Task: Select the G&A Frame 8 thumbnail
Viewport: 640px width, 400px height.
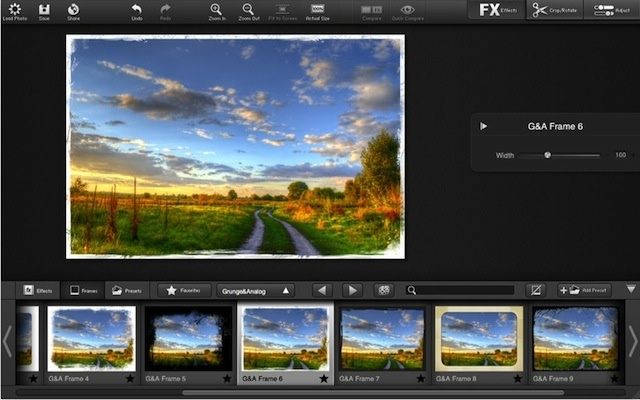Action: (476, 338)
